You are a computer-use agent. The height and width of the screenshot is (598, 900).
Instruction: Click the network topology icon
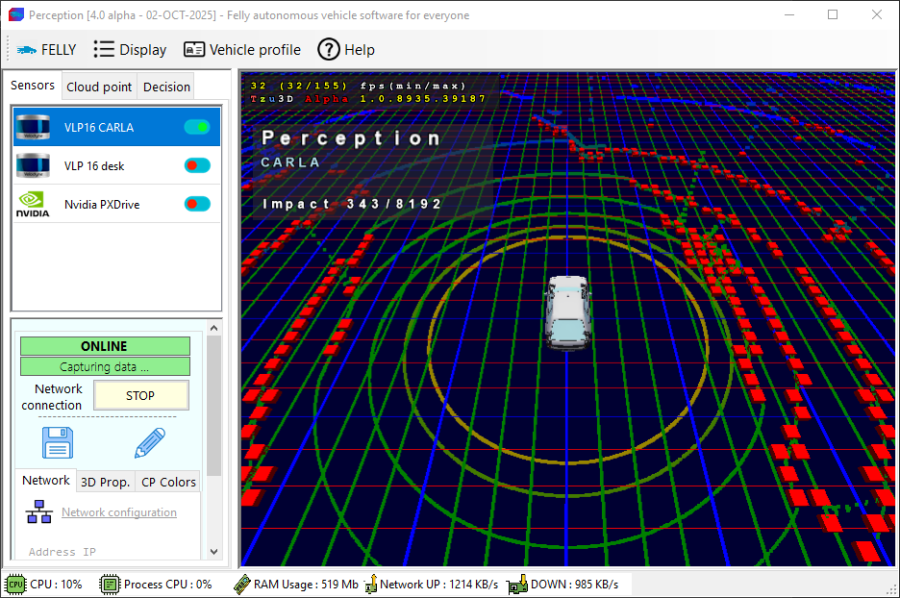point(40,513)
